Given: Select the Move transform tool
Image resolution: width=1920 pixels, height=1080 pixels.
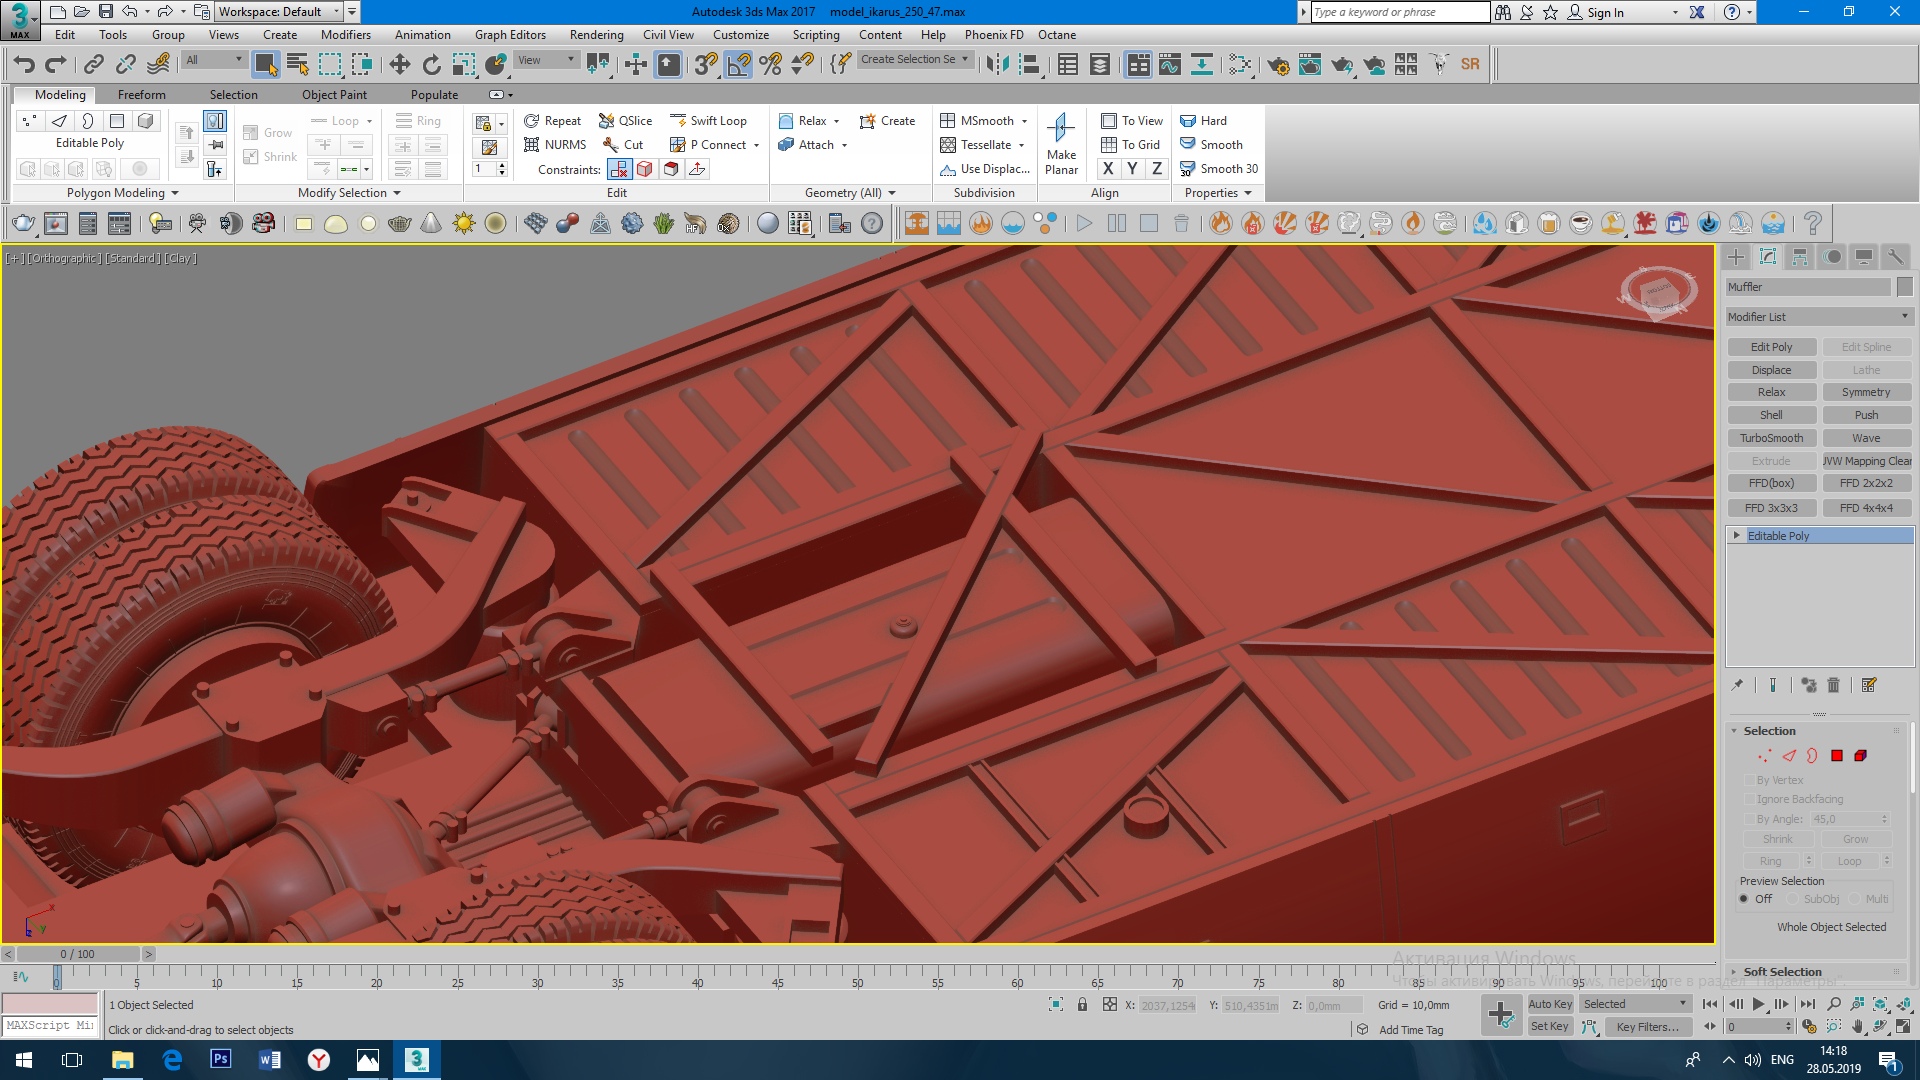Looking at the screenshot, I should (x=399, y=64).
